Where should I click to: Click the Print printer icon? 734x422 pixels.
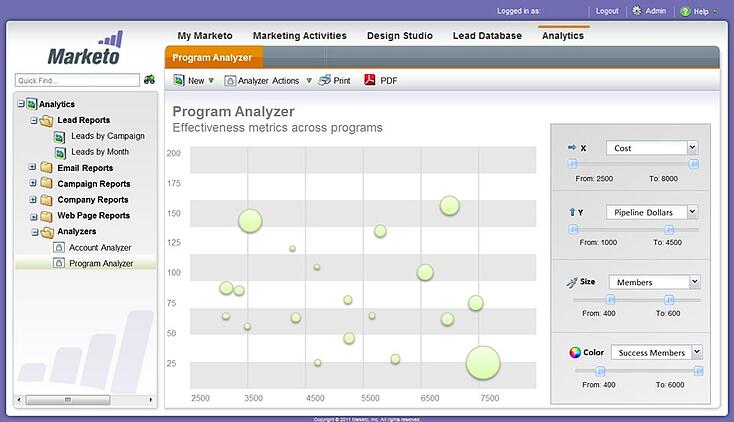point(325,80)
